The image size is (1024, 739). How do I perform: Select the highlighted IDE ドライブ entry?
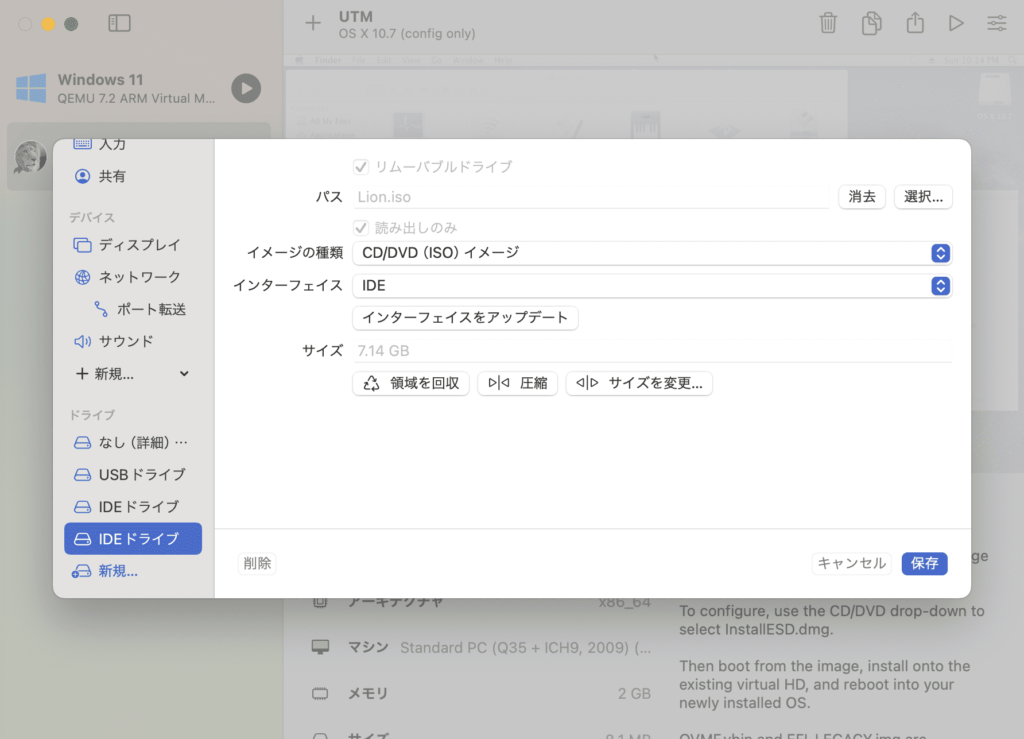tap(133, 539)
